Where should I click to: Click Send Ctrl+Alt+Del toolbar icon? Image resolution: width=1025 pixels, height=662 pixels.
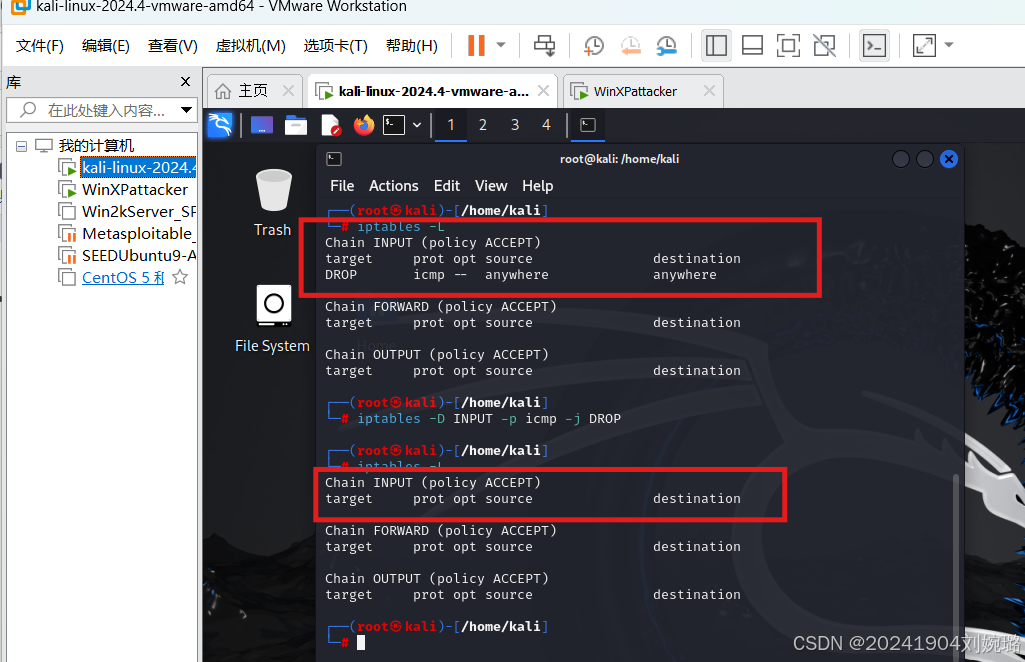click(x=544, y=45)
